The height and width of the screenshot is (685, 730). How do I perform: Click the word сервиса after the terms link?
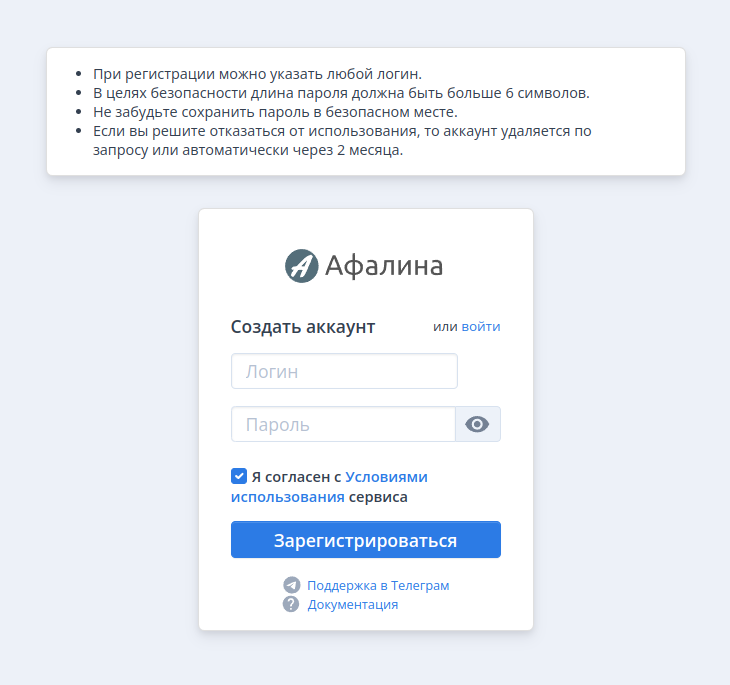[x=378, y=497]
